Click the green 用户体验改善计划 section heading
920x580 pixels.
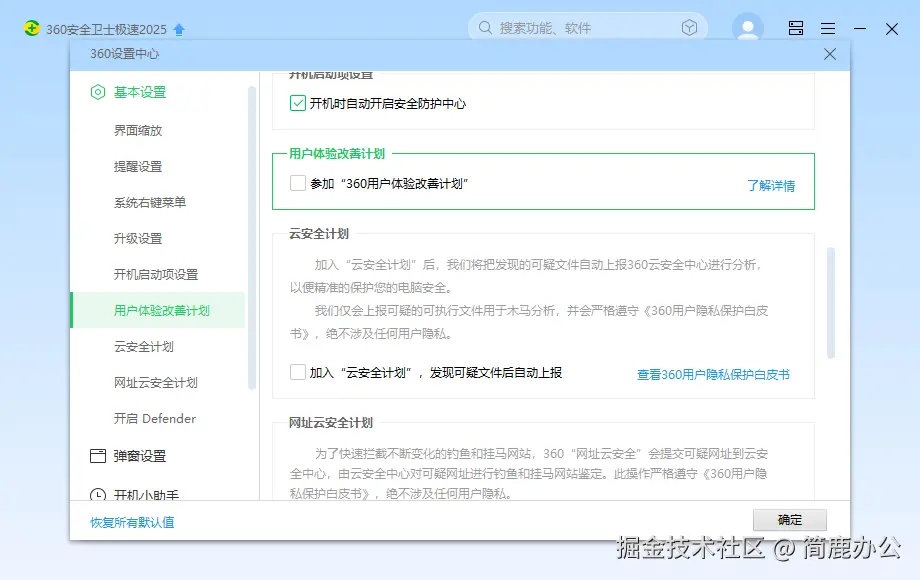pos(337,154)
